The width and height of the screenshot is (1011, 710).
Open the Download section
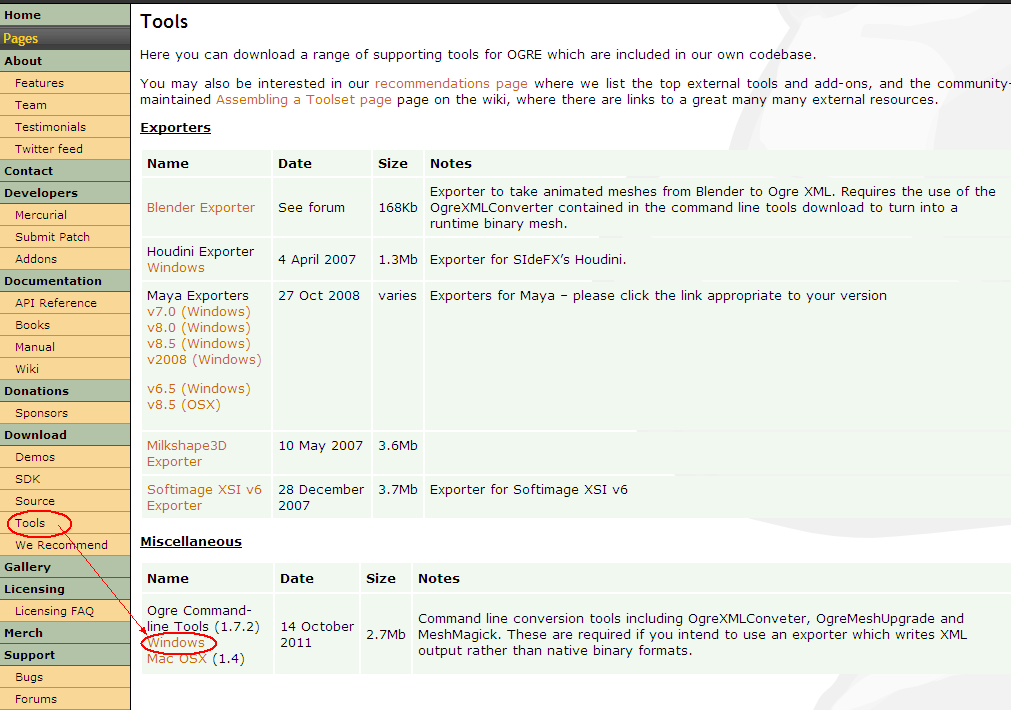click(64, 435)
